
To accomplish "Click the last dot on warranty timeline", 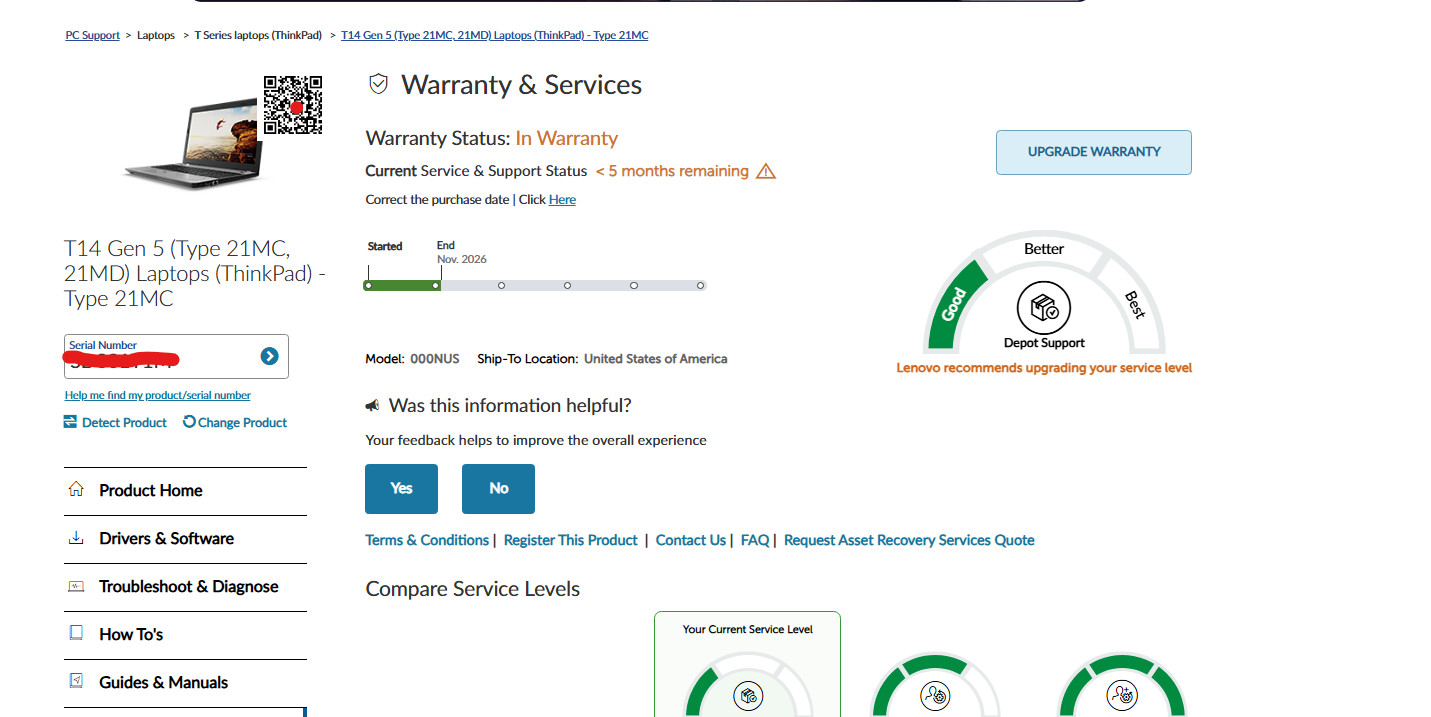I will pyautogui.click(x=701, y=285).
